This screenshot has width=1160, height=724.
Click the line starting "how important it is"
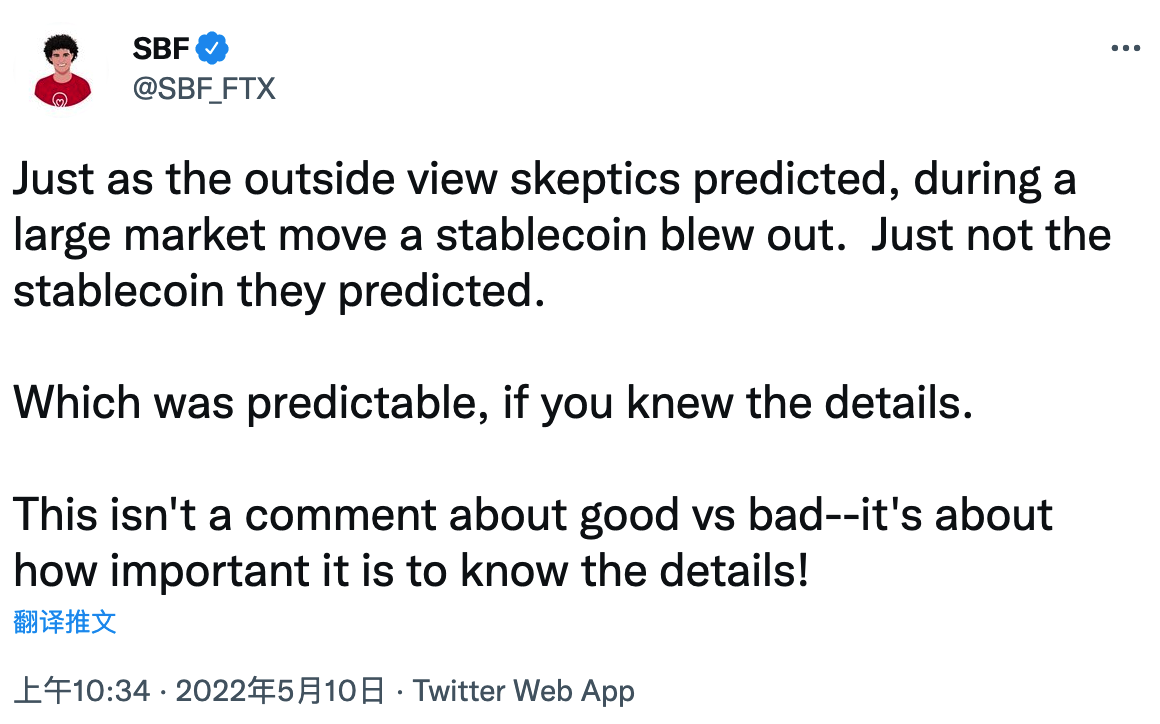coord(411,571)
